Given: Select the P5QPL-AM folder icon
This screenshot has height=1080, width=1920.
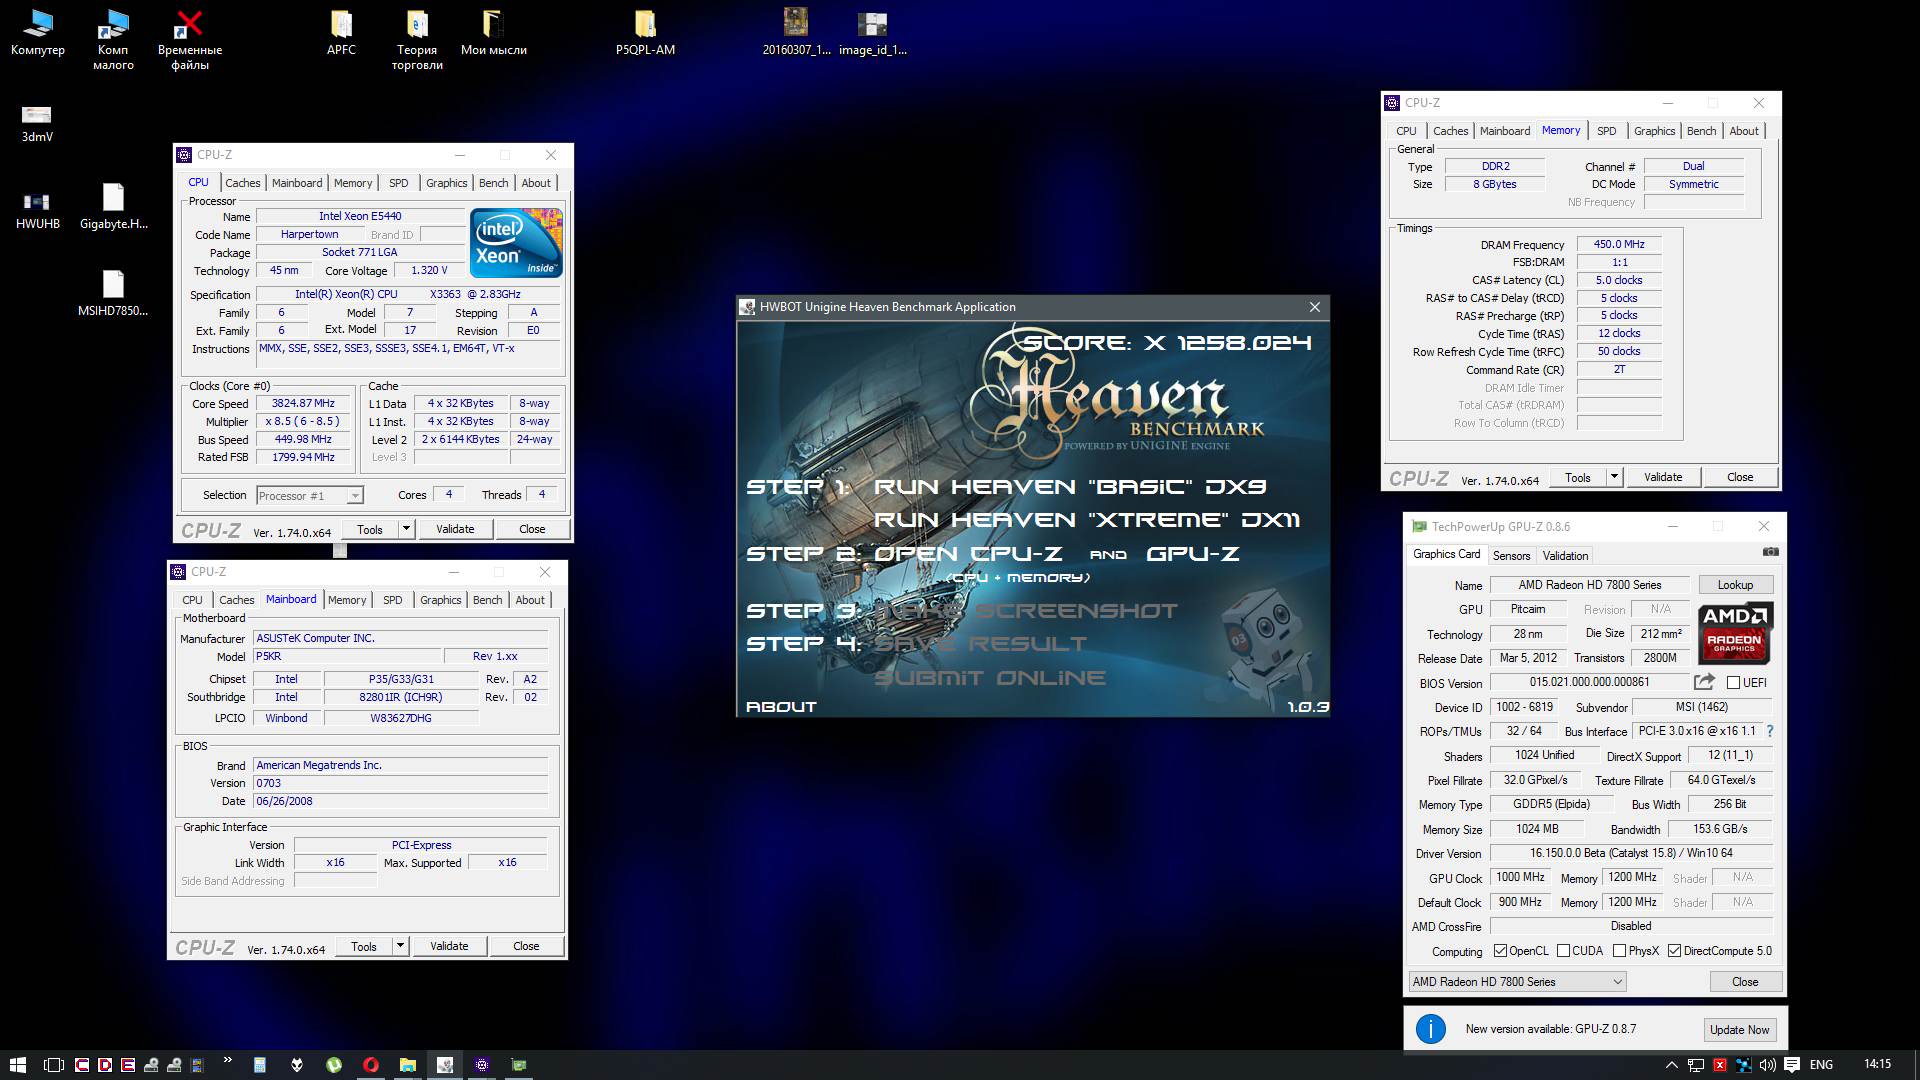Looking at the screenshot, I should point(645,33).
